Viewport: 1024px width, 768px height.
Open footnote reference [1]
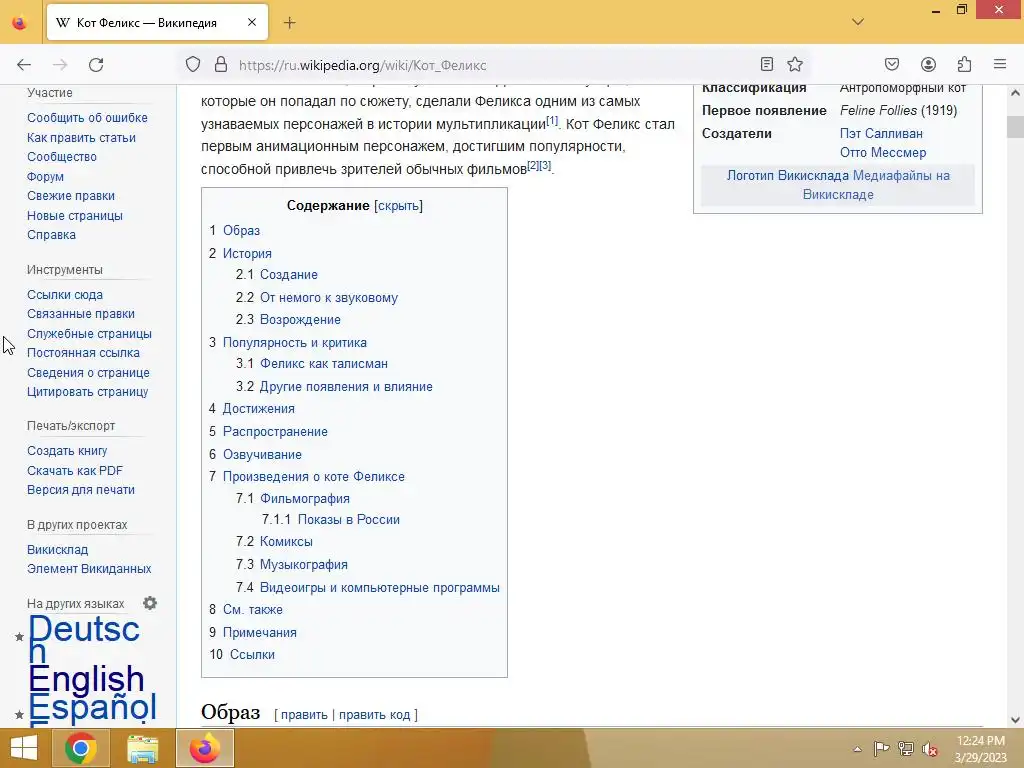pyautogui.click(x=552, y=120)
